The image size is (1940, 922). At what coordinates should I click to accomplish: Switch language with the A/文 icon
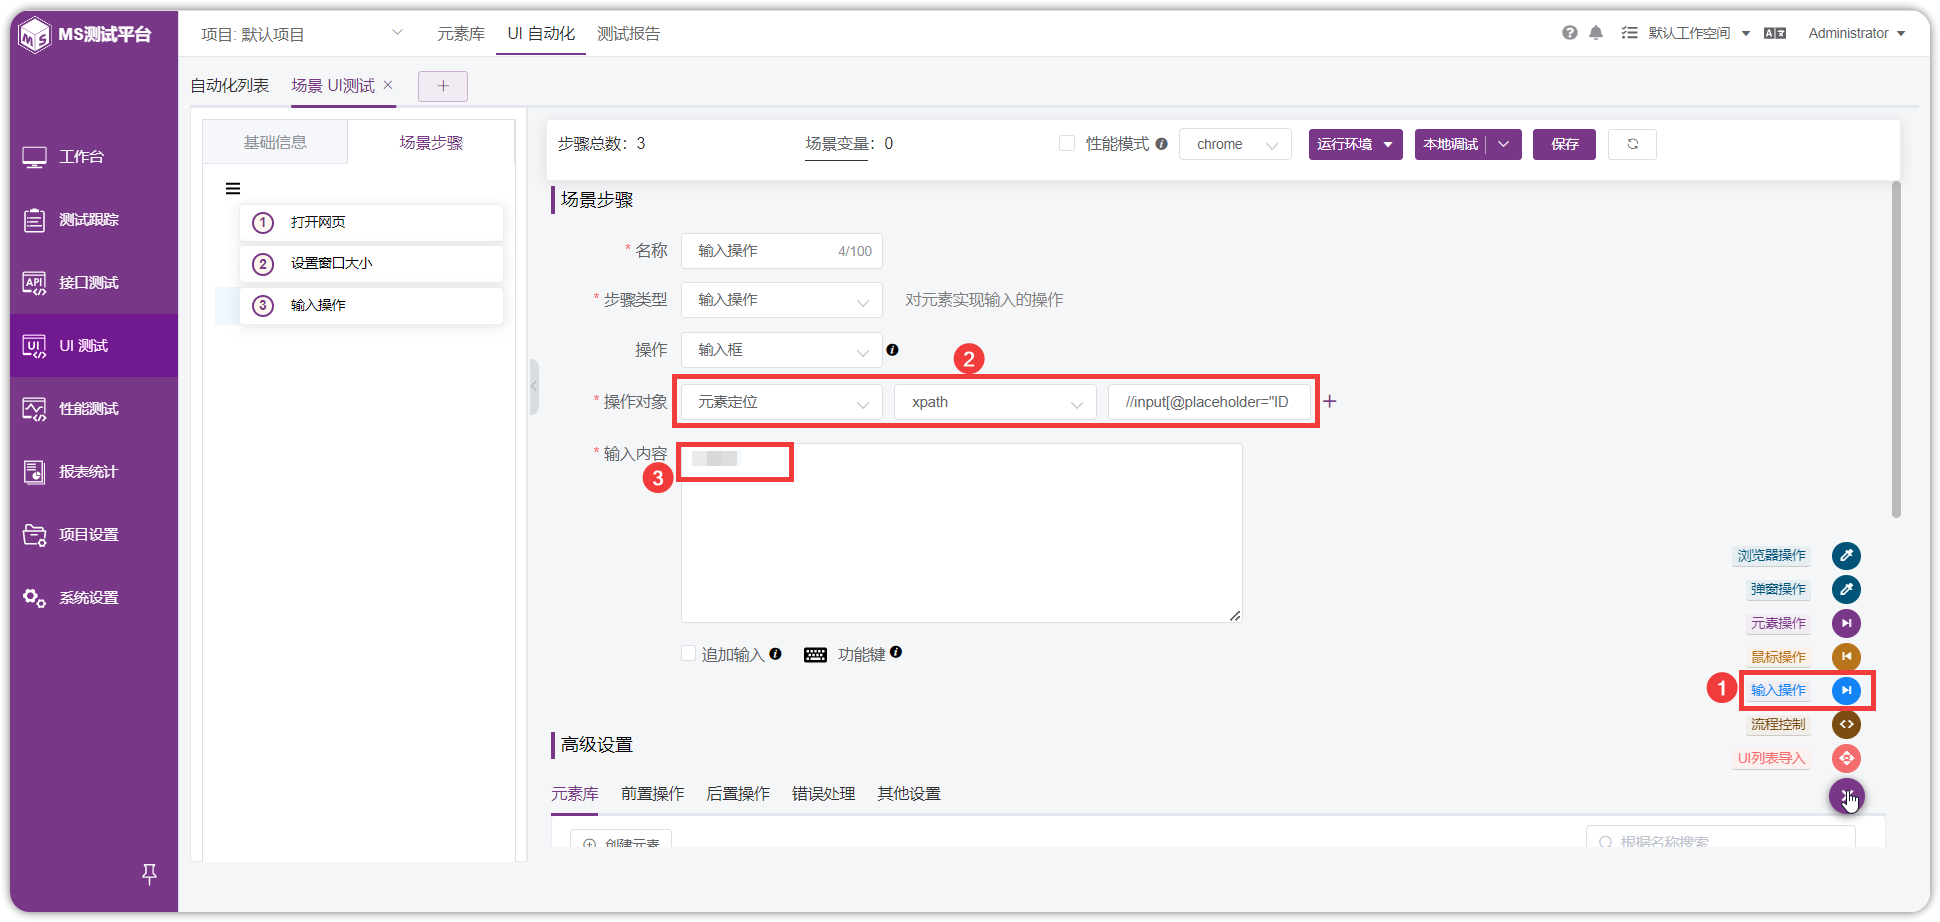1775,33
